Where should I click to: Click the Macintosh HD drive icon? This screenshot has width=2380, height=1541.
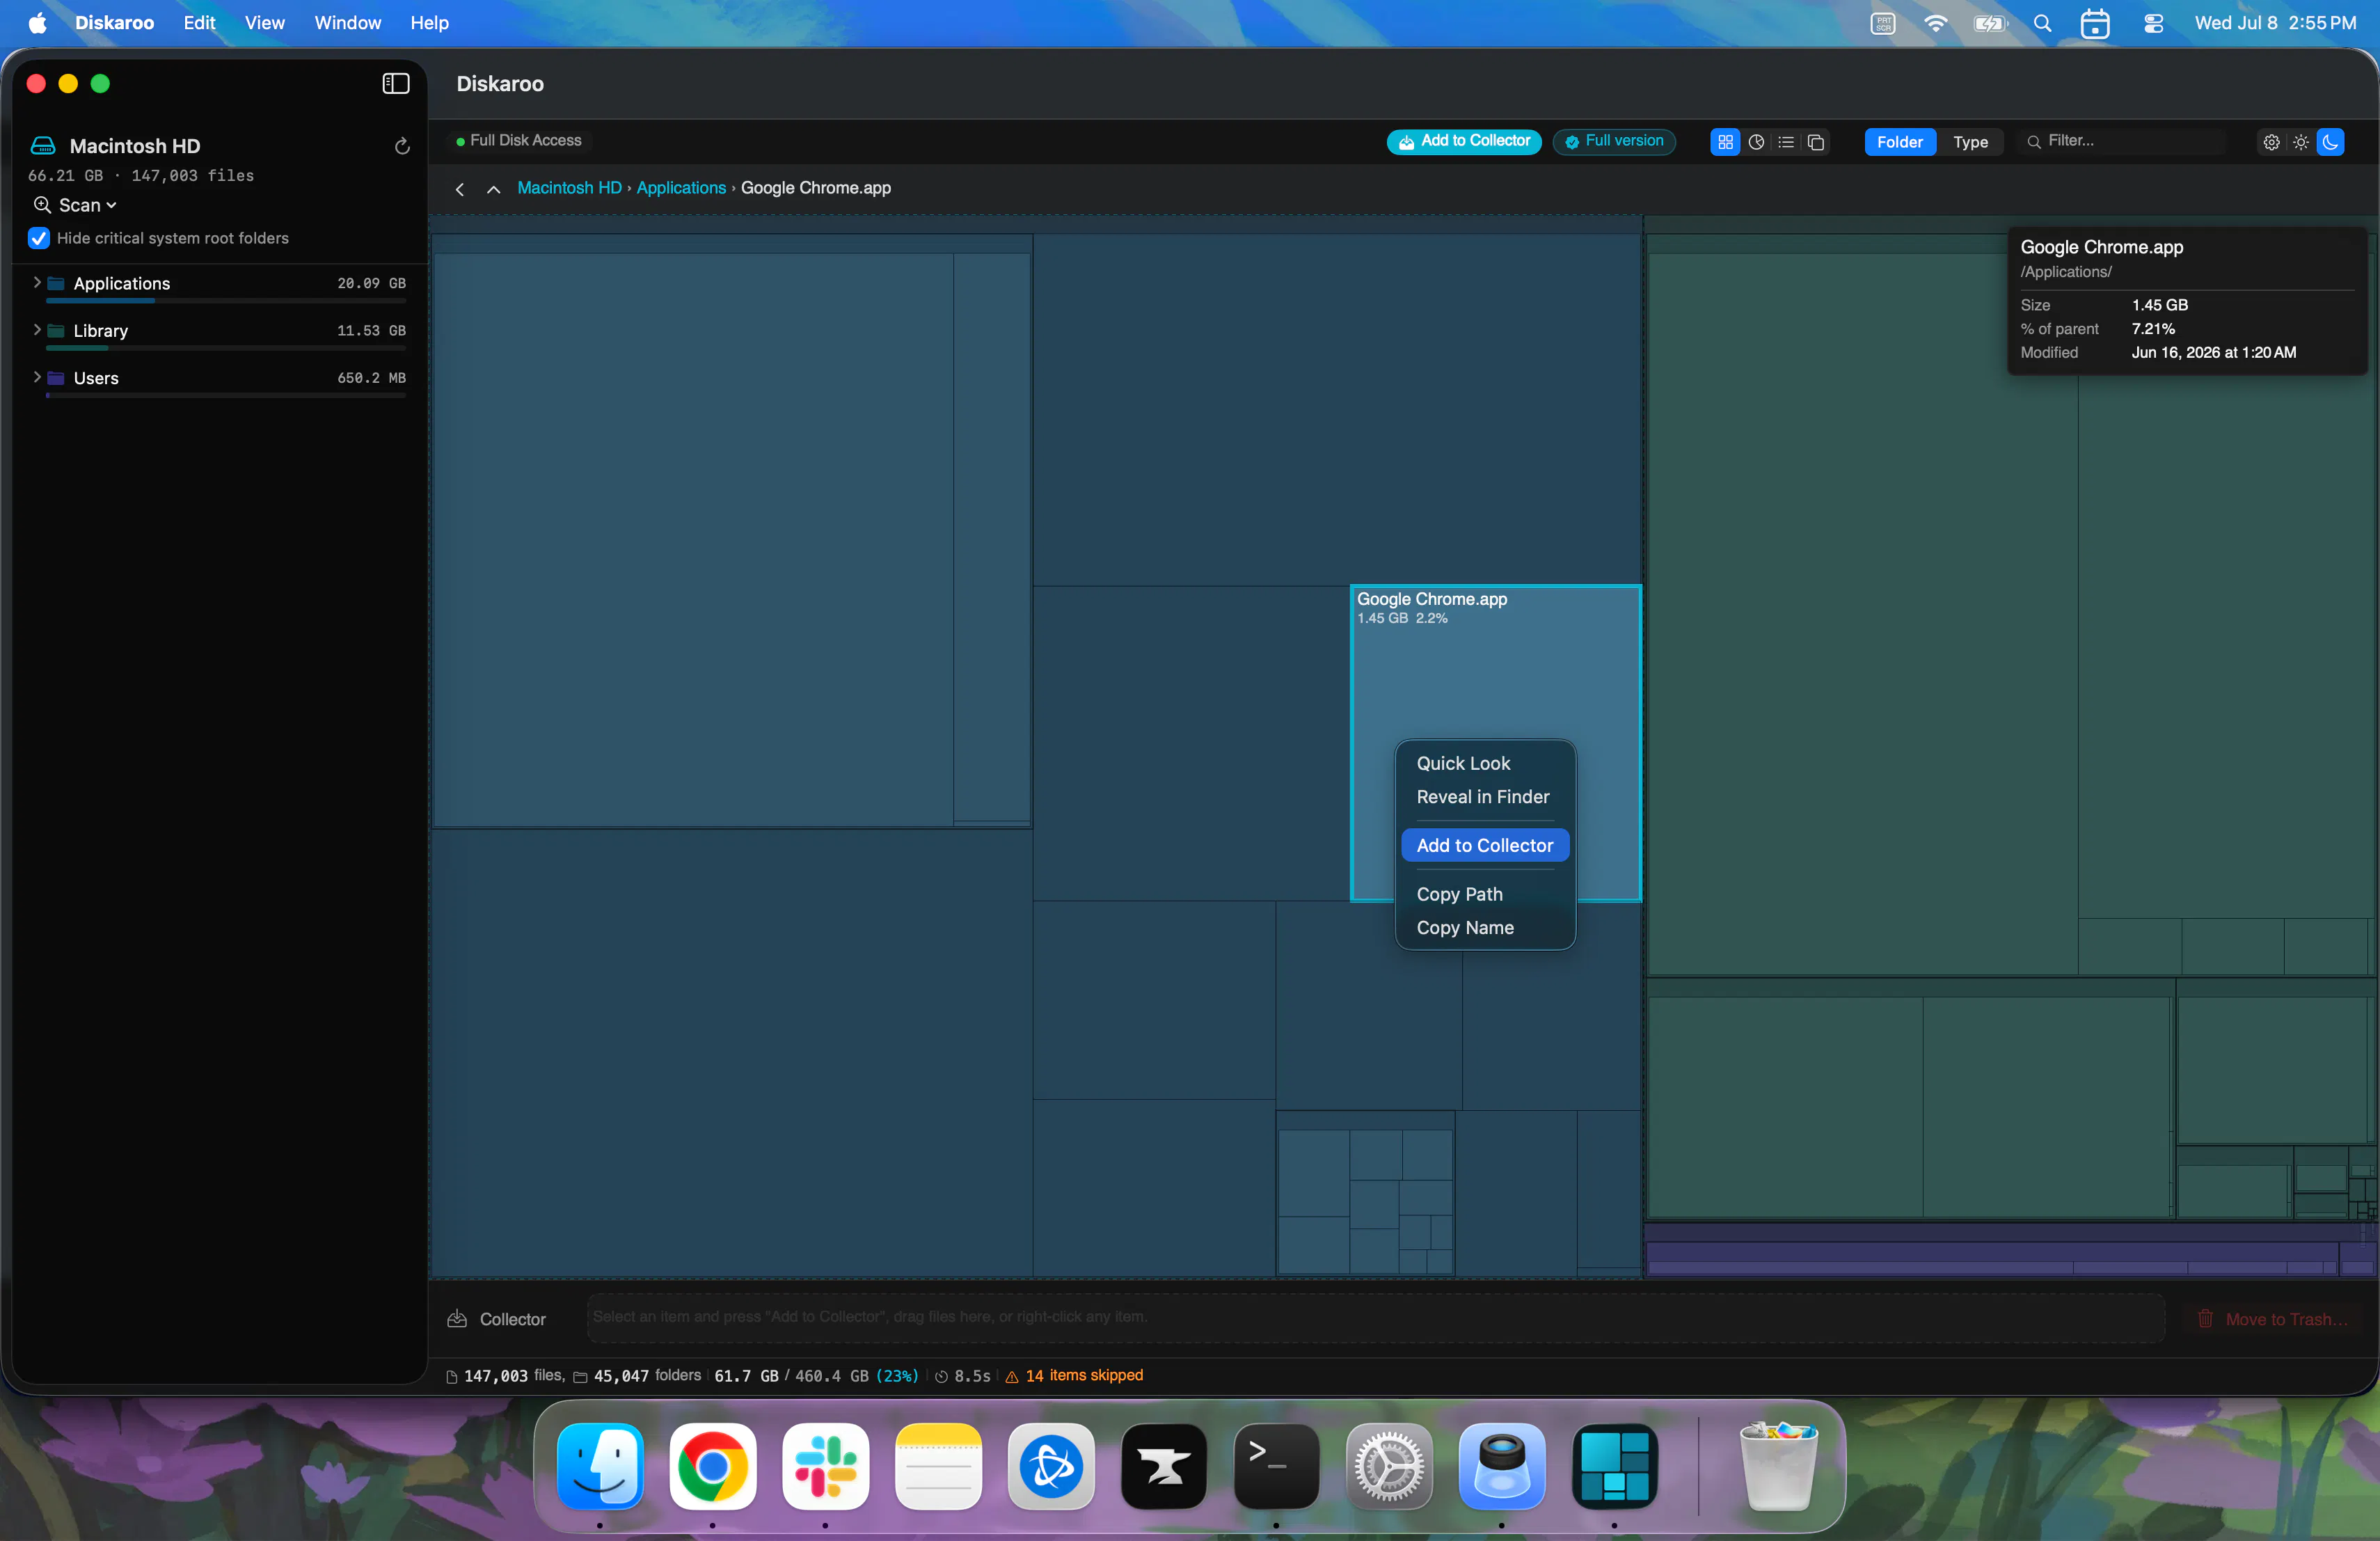coord(43,146)
